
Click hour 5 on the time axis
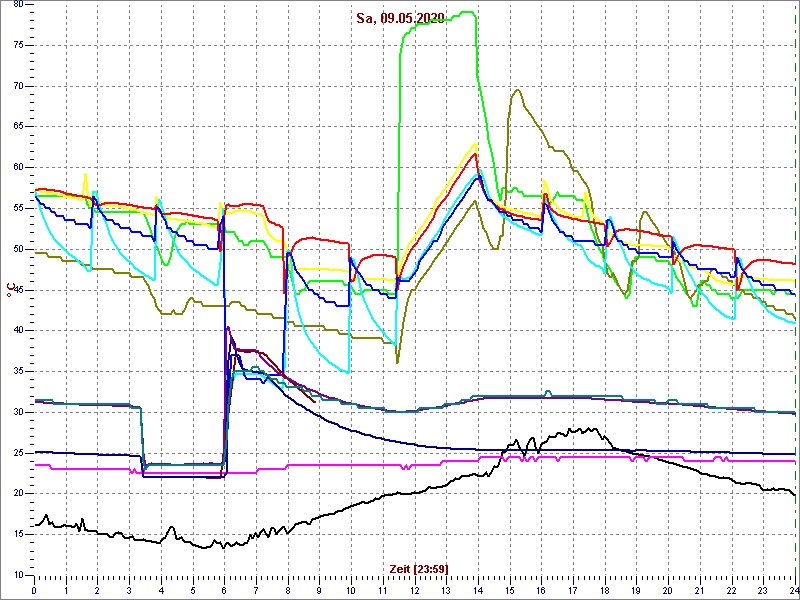(x=192, y=589)
